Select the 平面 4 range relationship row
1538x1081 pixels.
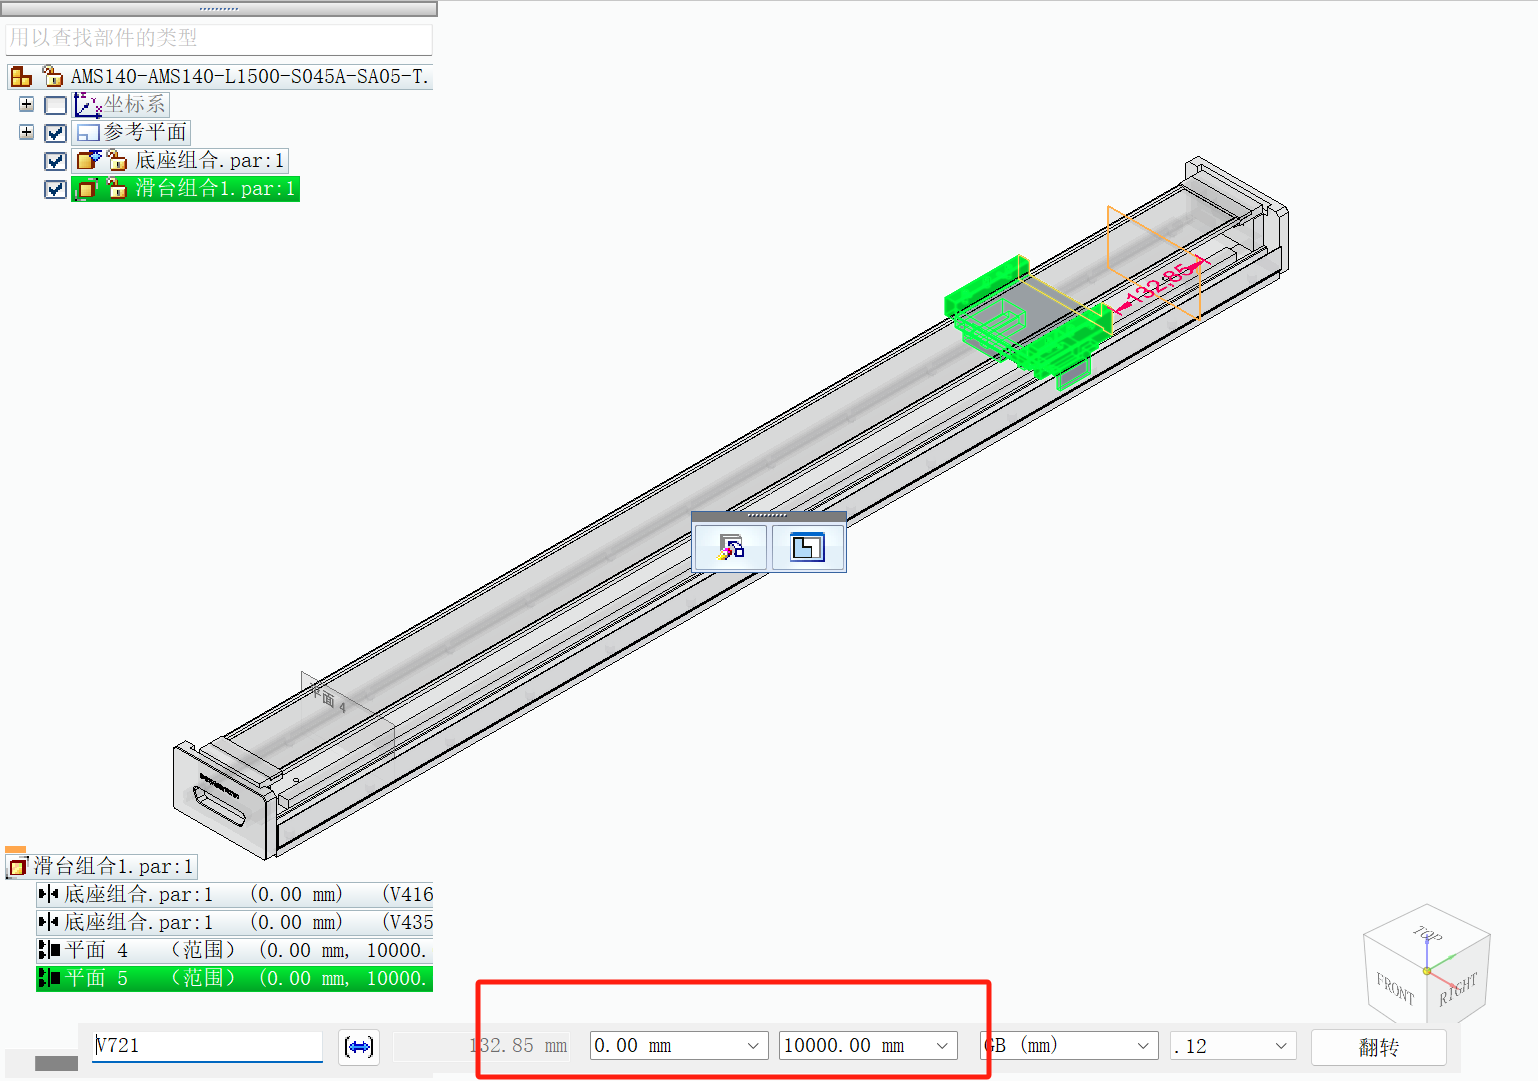click(x=235, y=950)
